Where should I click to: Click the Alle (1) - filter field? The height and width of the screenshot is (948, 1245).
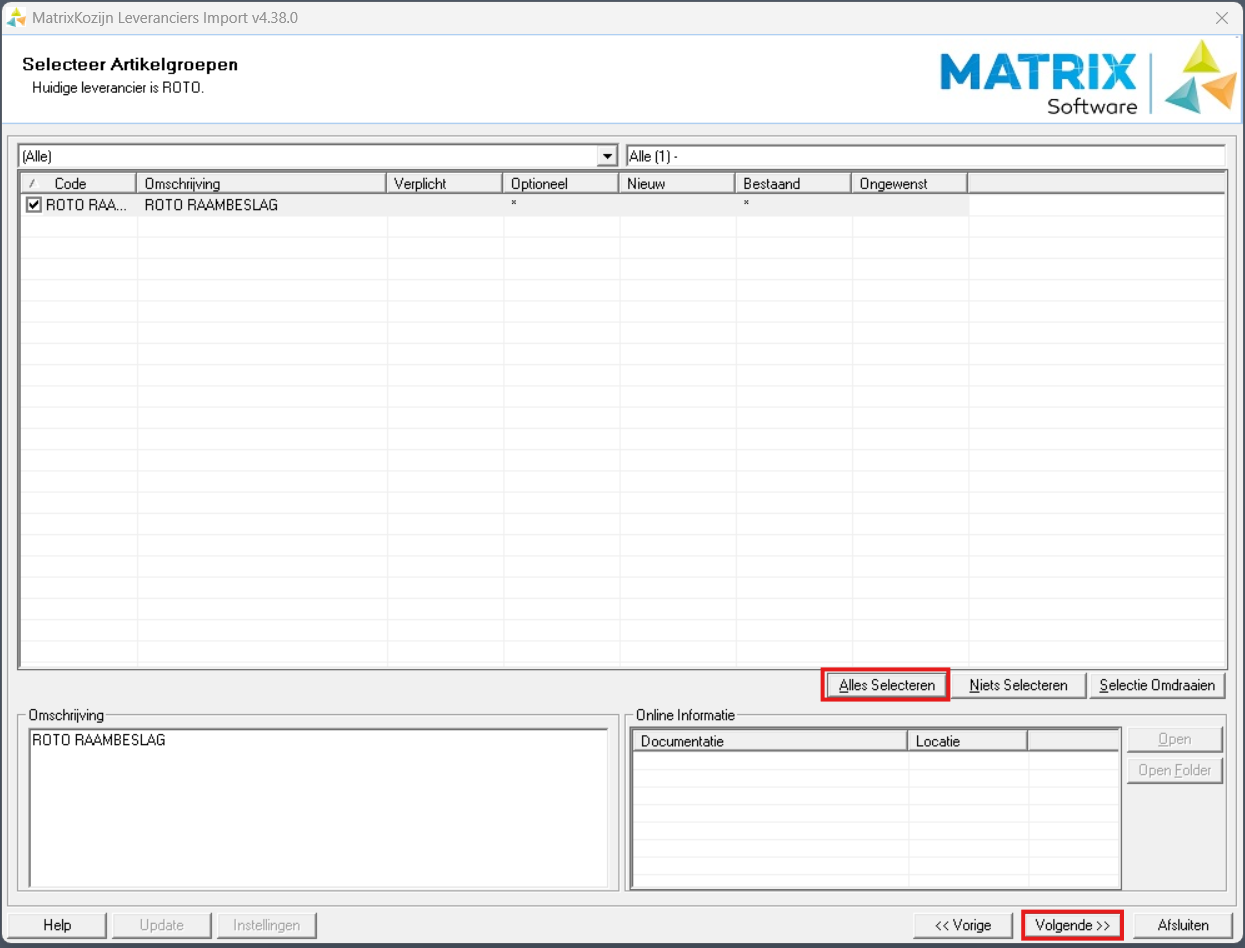925,156
